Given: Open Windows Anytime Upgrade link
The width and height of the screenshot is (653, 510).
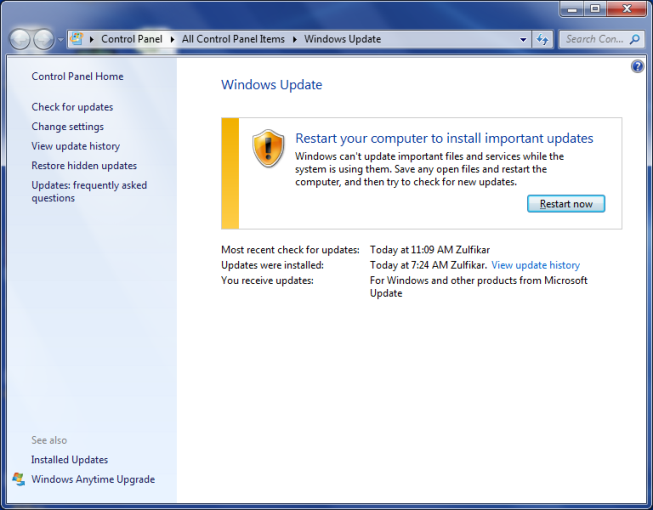Looking at the screenshot, I should click(93, 479).
